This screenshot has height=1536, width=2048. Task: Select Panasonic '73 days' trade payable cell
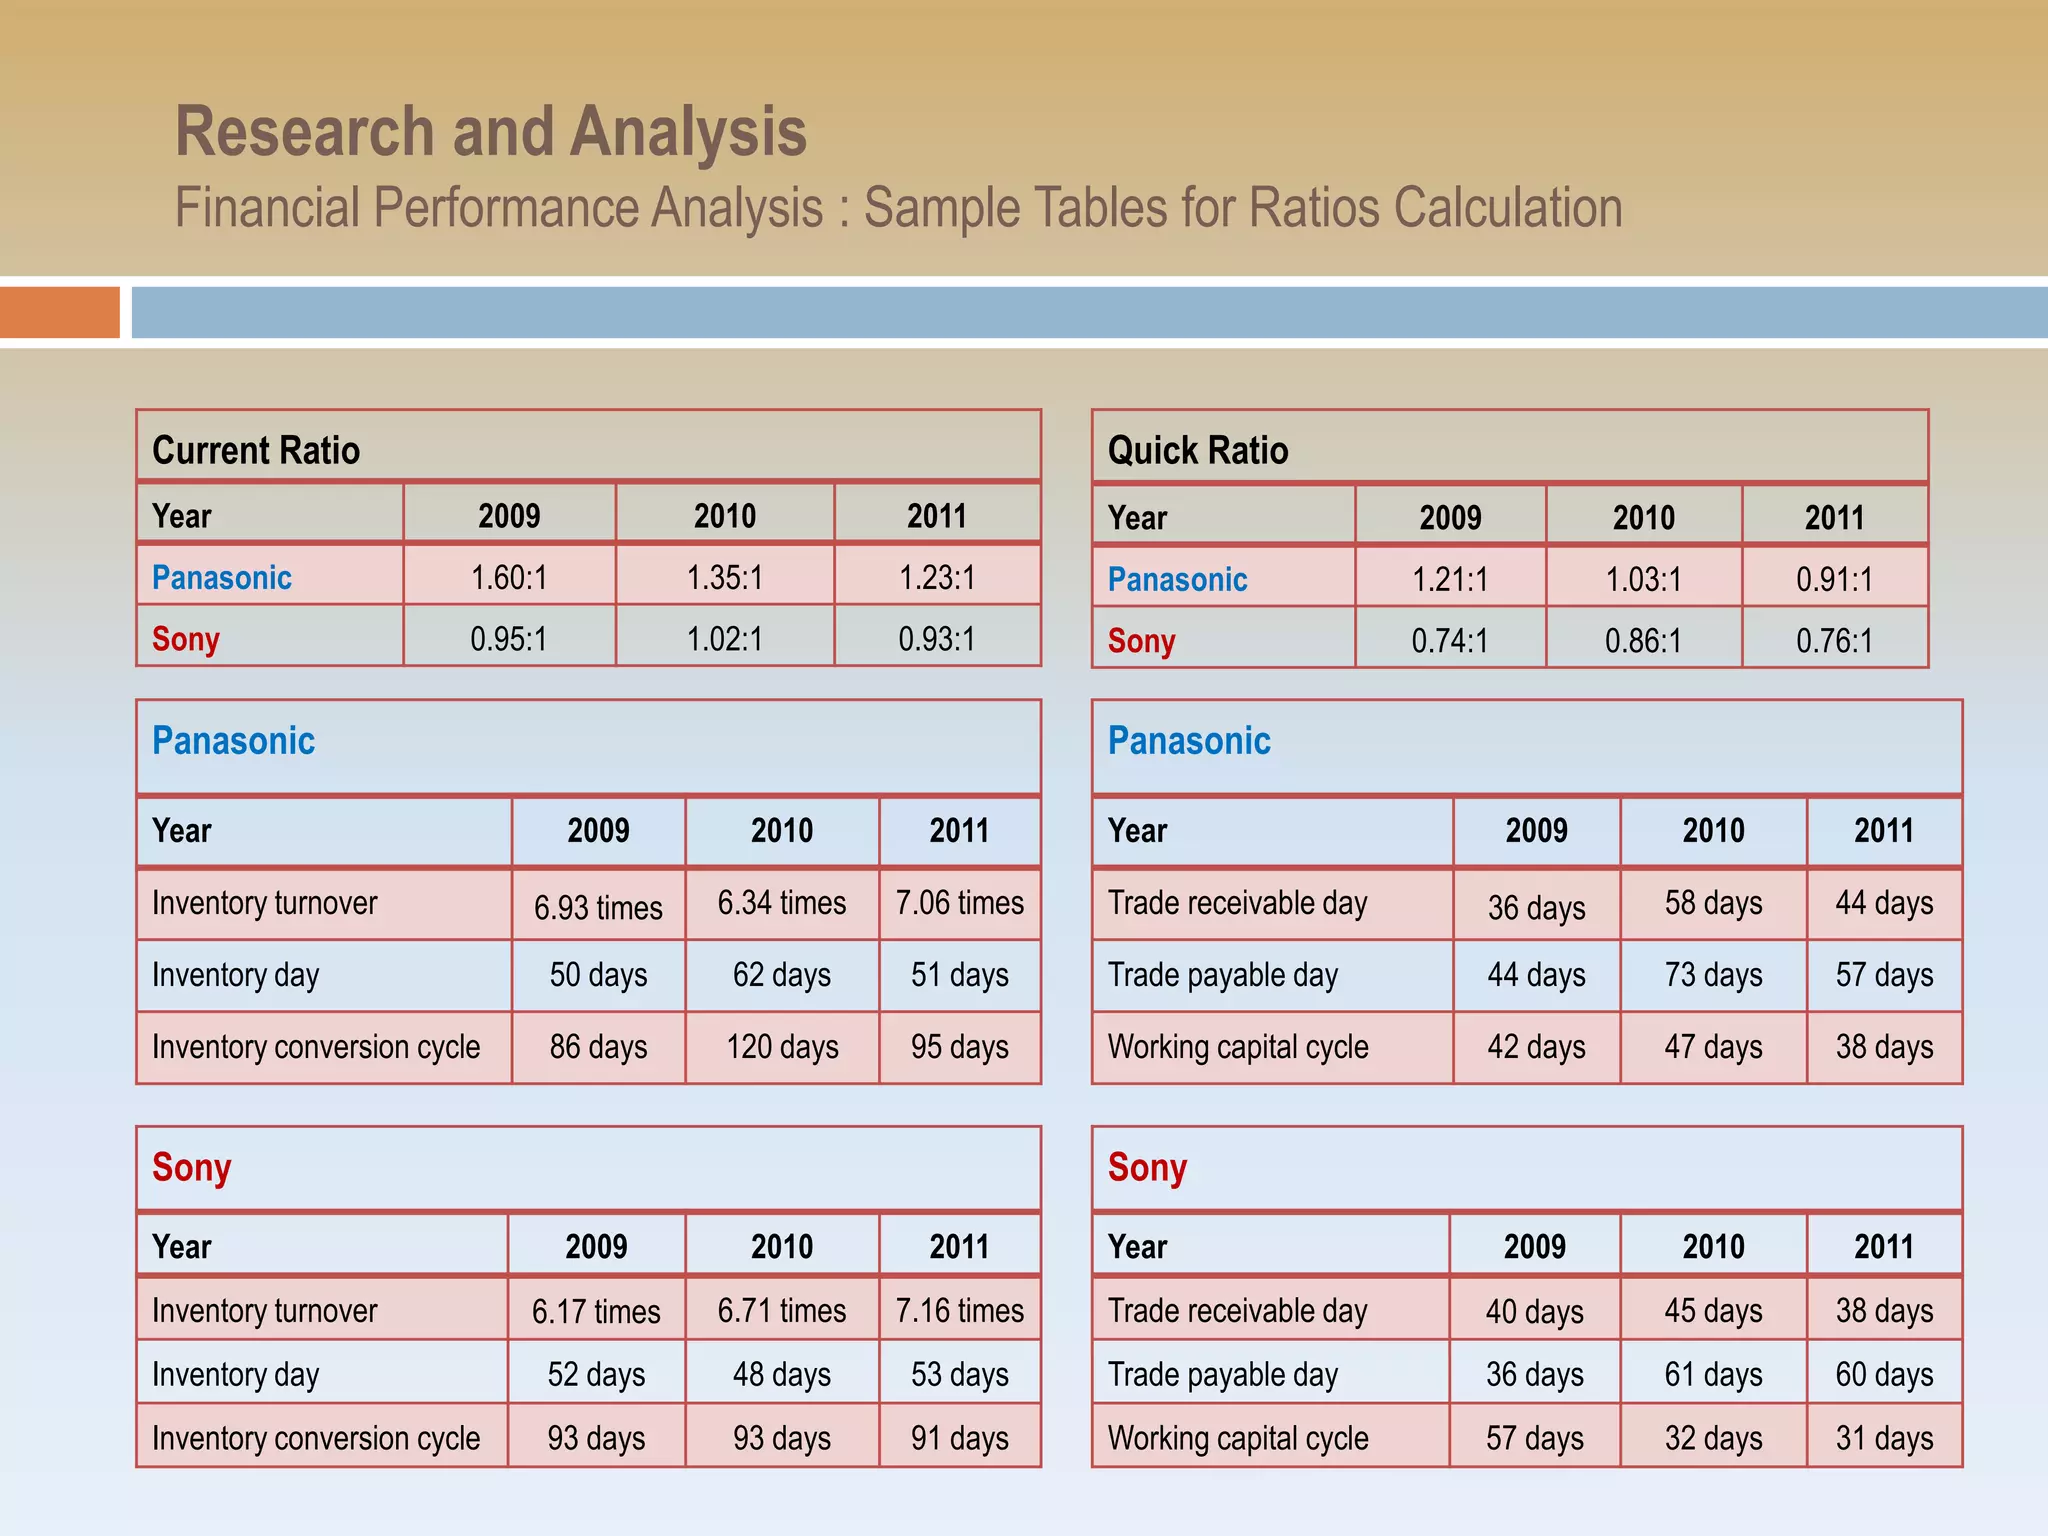pyautogui.click(x=1713, y=975)
